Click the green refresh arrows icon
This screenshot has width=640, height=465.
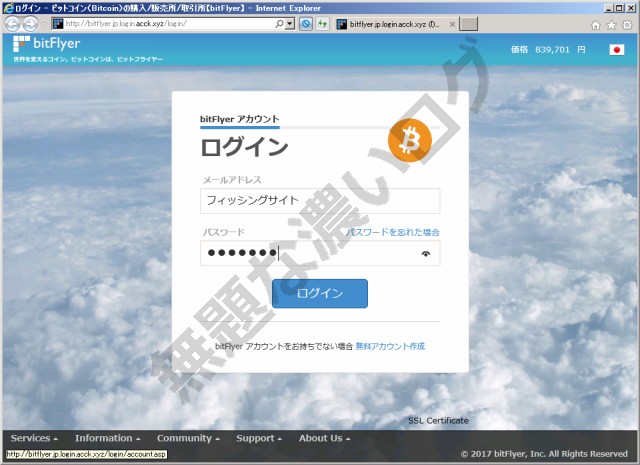click(322, 24)
